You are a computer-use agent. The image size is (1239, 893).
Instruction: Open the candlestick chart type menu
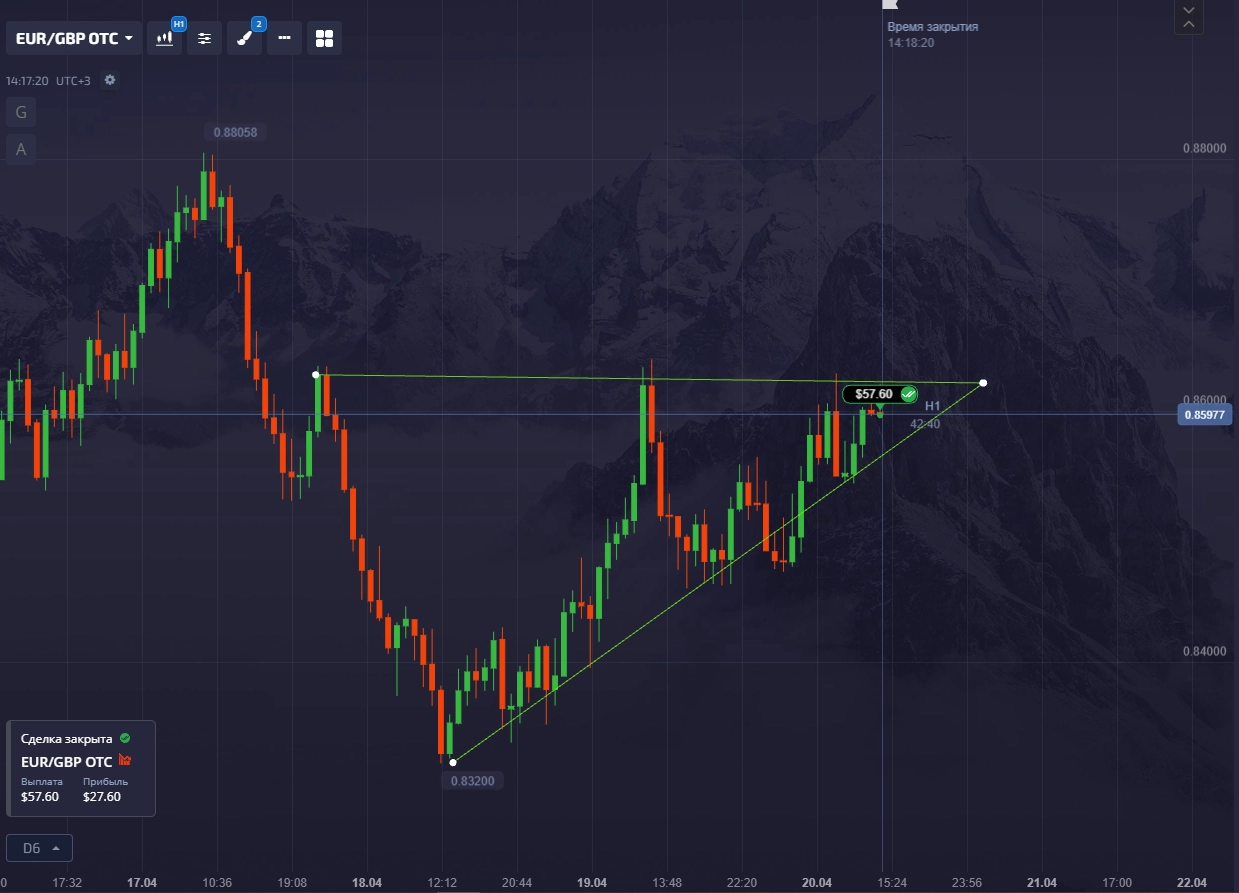165,38
